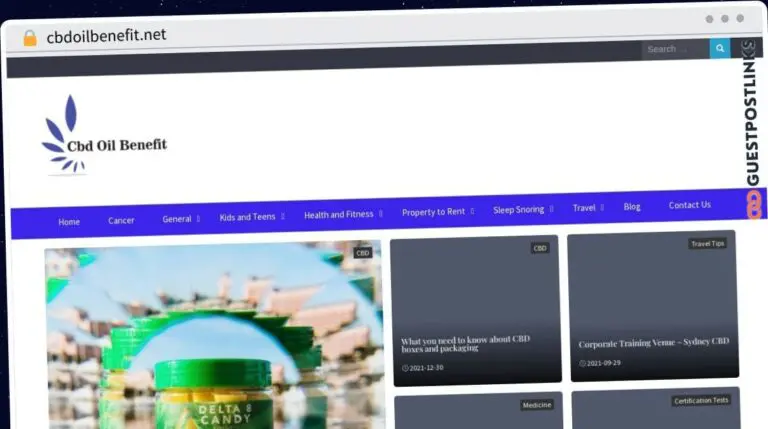Read the CBD boxes and packaging article
This screenshot has height=429, width=768.
pyautogui.click(x=465, y=344)
